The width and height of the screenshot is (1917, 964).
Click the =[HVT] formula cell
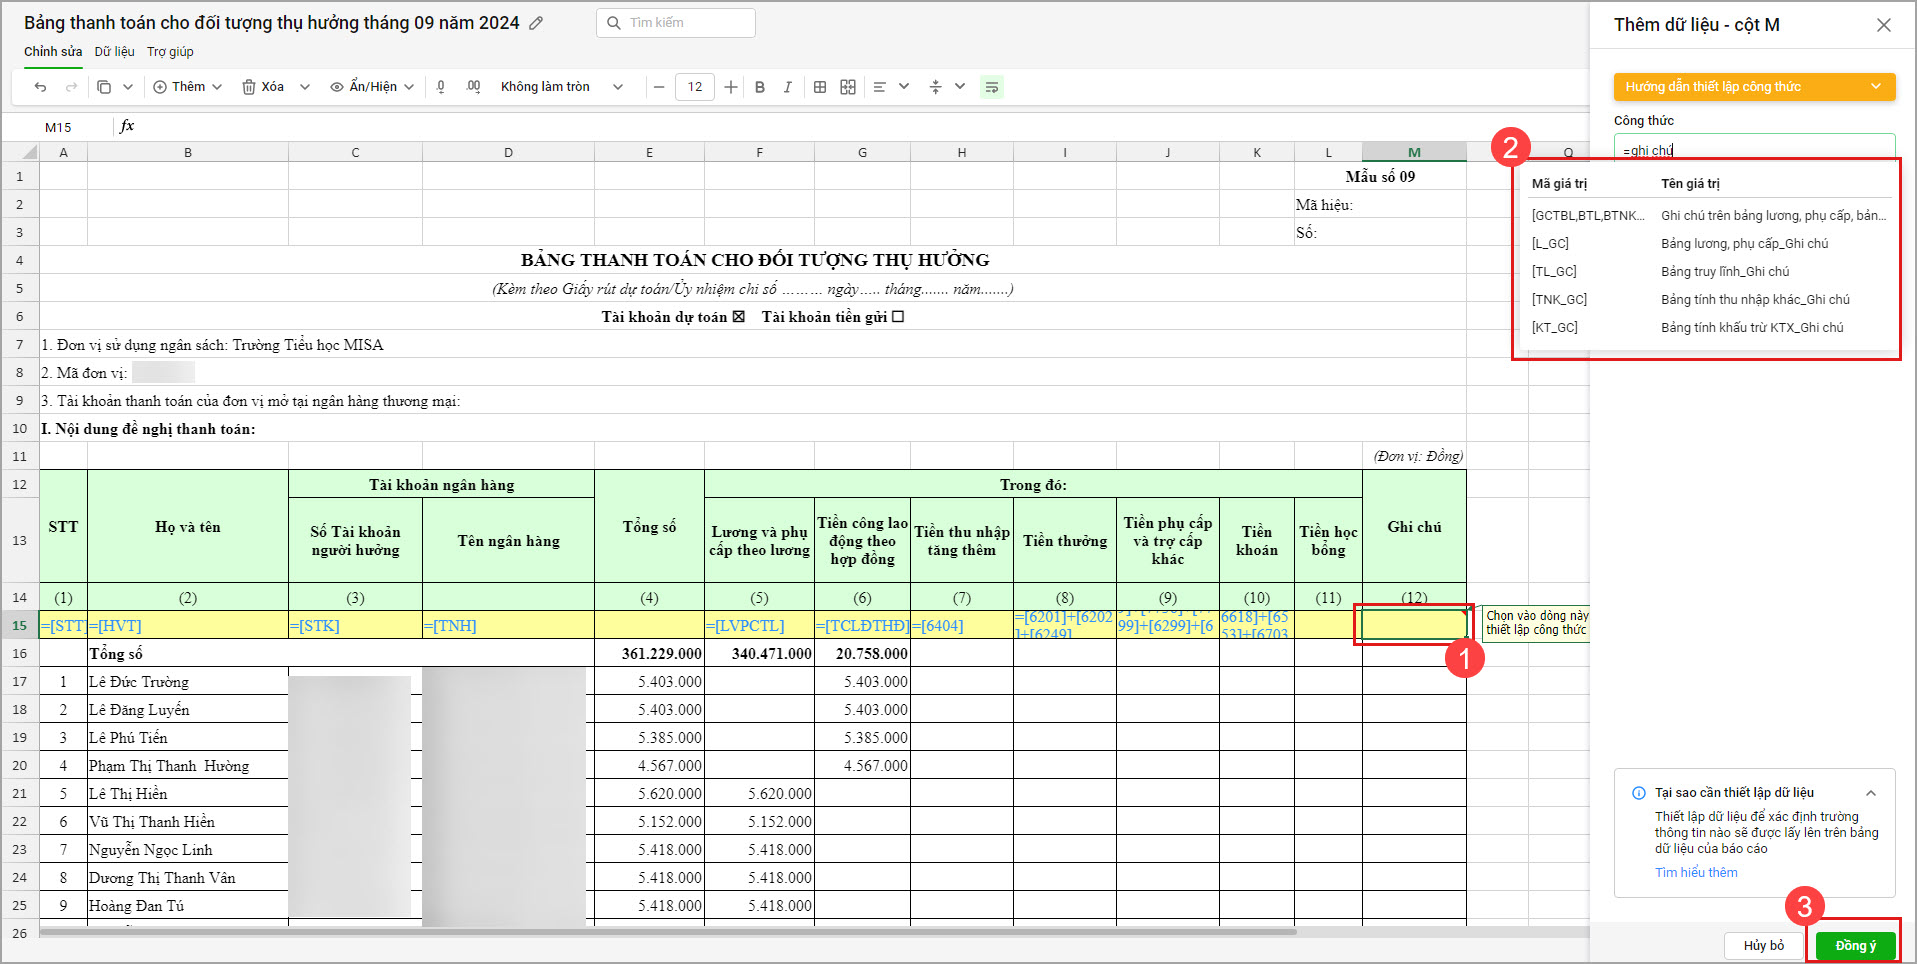pos(188,625)
